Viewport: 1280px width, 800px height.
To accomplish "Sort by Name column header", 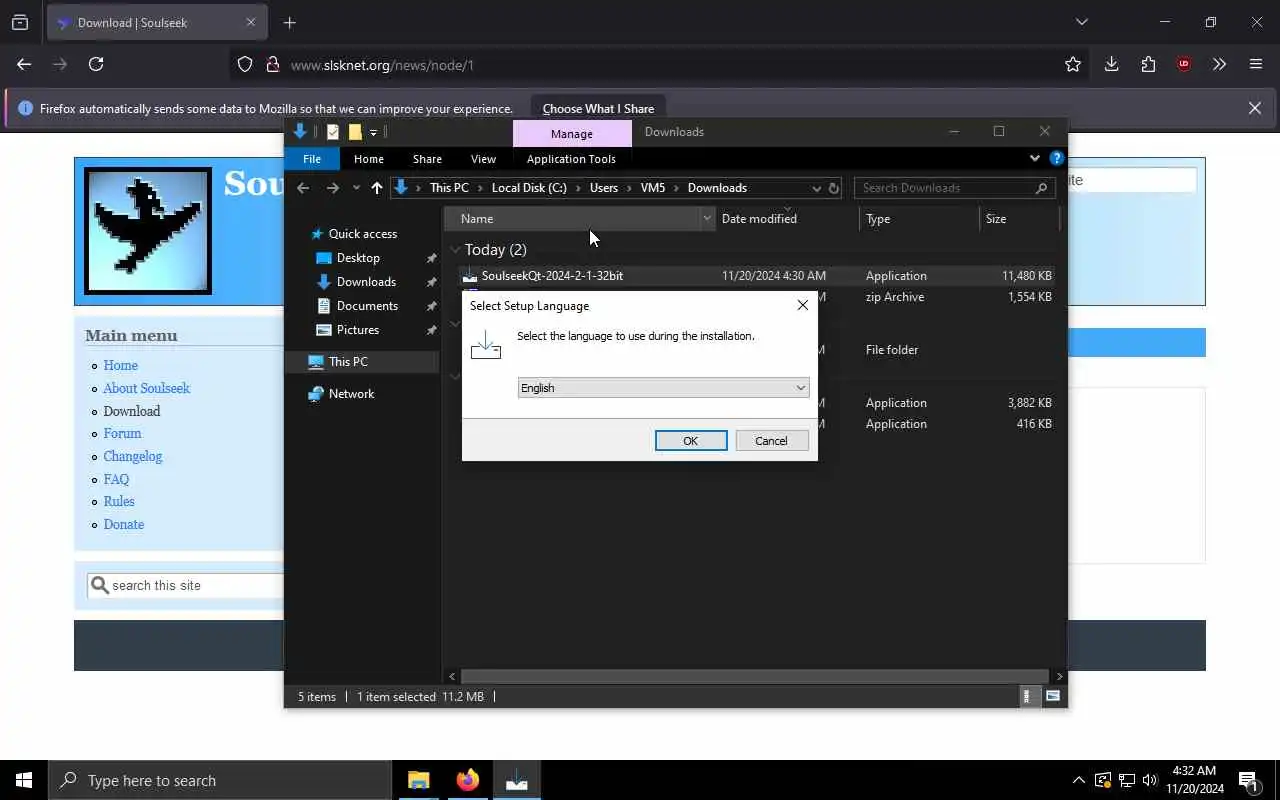I will (572, 219).
